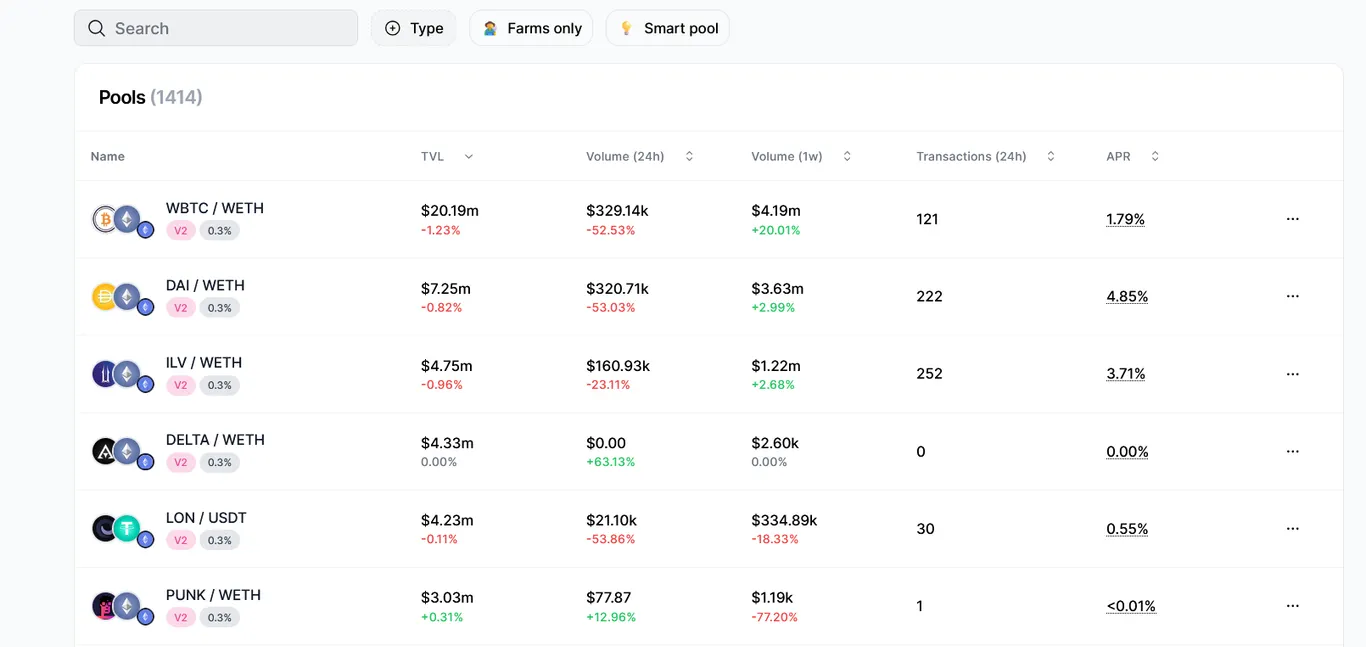Click the 0.55% APR of LON / USDT

(1127, 529)
